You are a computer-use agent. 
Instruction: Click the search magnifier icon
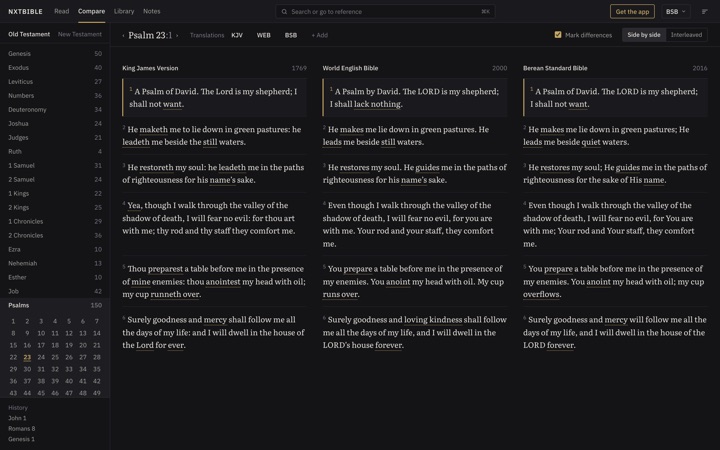284,11
